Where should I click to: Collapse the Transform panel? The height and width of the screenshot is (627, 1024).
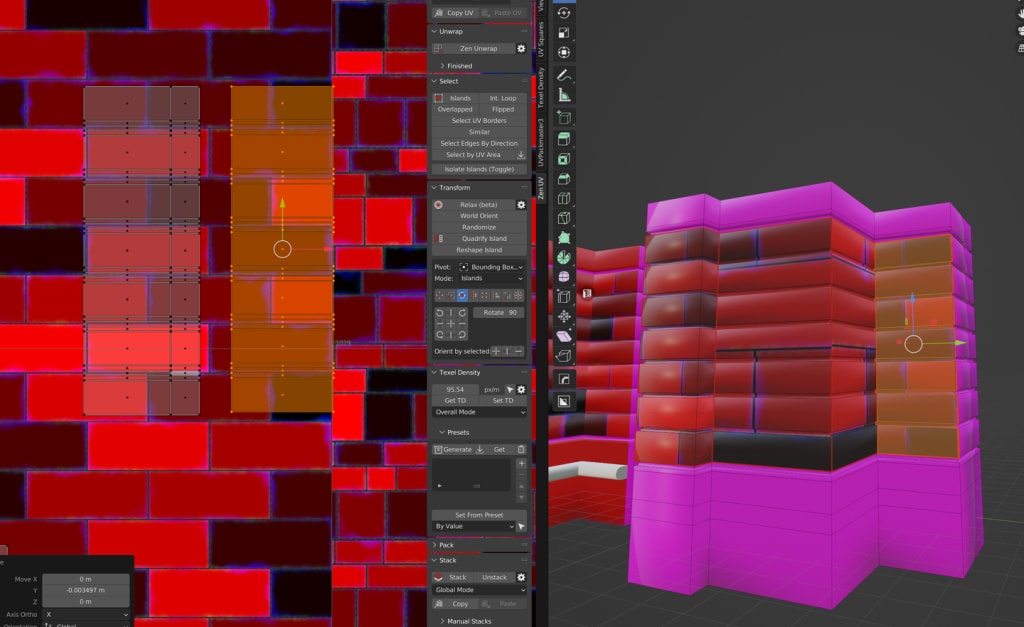coord(450,187)
